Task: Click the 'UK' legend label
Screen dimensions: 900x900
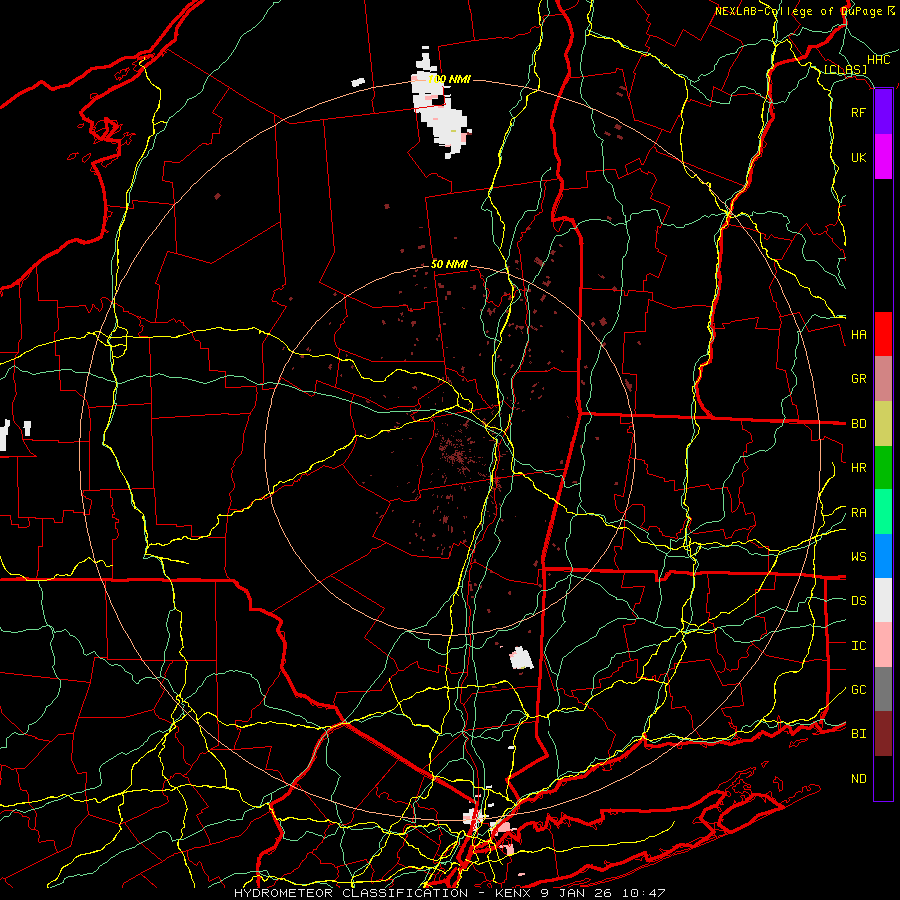Action: coord(858,157)
